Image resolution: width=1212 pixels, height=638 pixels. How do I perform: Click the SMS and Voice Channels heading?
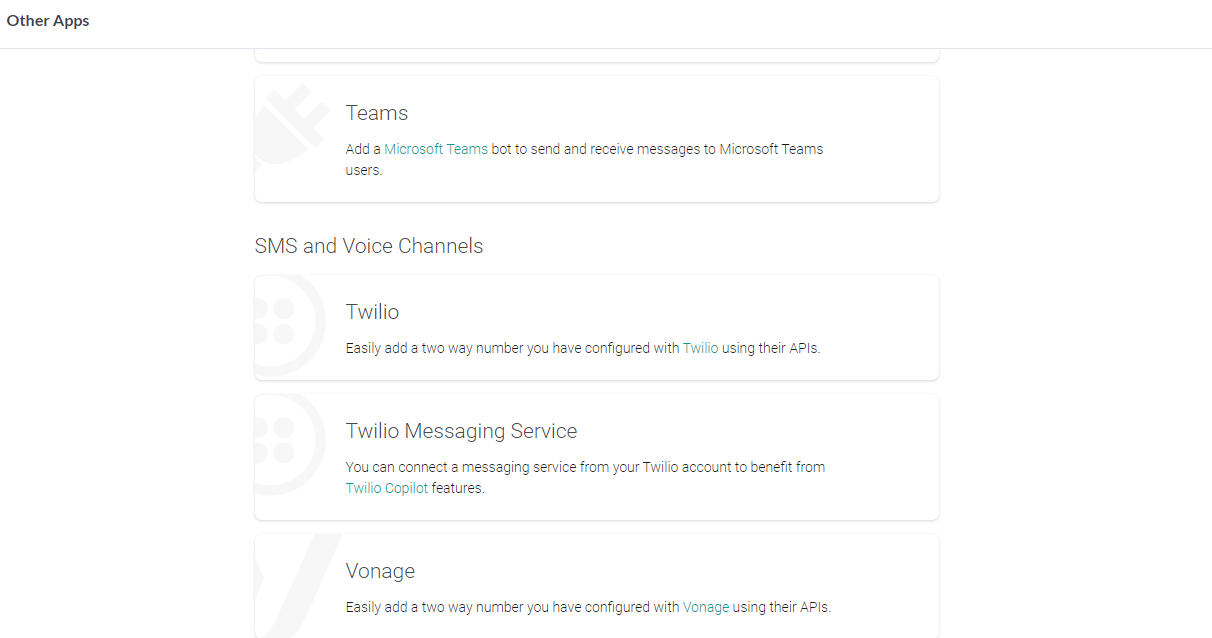[x=369, y=246]
